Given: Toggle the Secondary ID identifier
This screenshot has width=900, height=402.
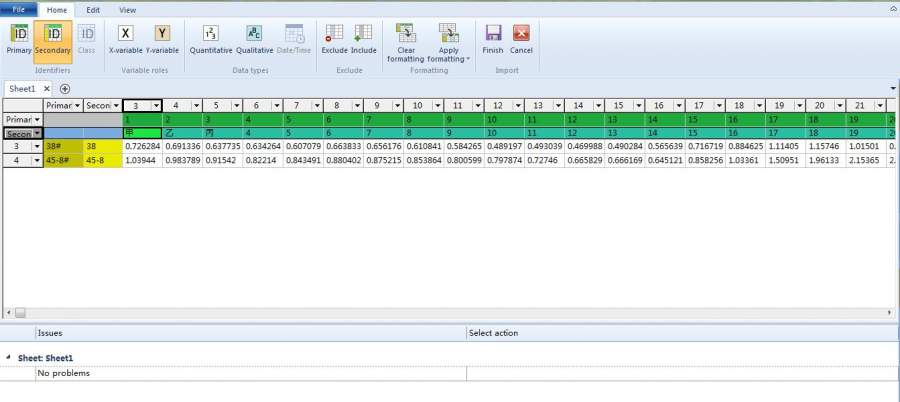Looking at the screenshot, I should (53, 40).
